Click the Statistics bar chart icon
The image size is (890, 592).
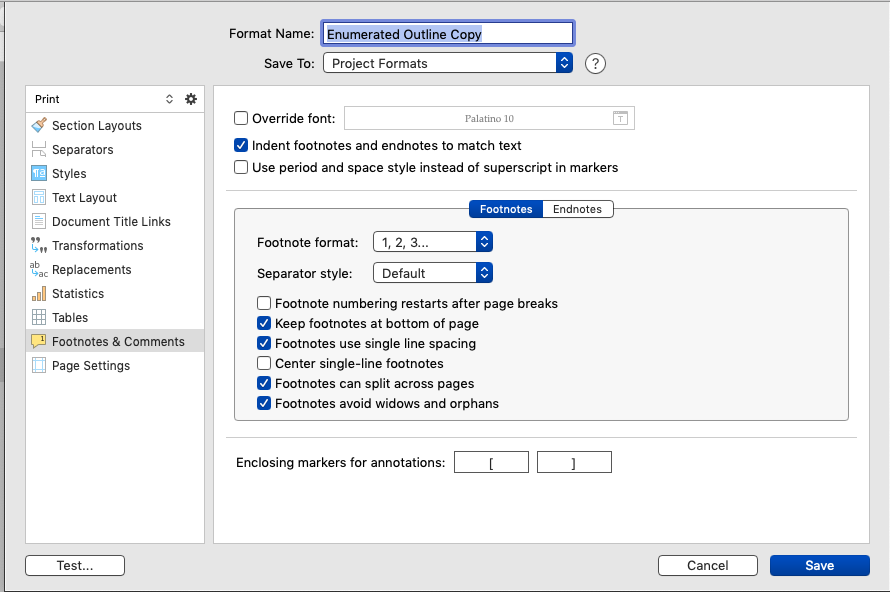click(x=39, y=294)
